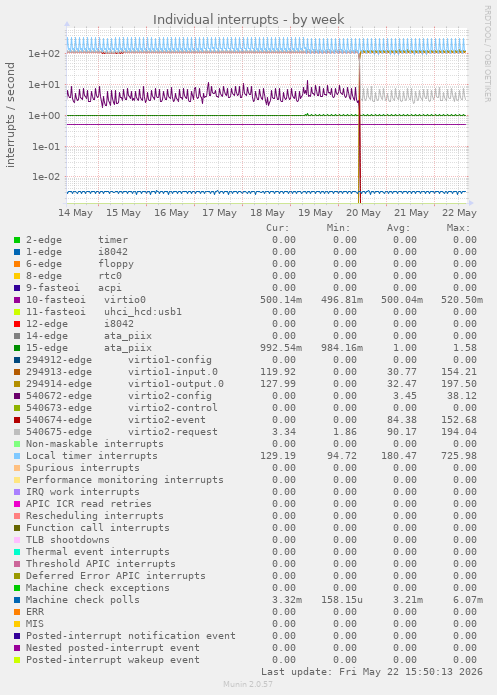Click the 1e+01 y-axis tick label
Viewport: 497px width, 695px height.
tap(44, 85)
